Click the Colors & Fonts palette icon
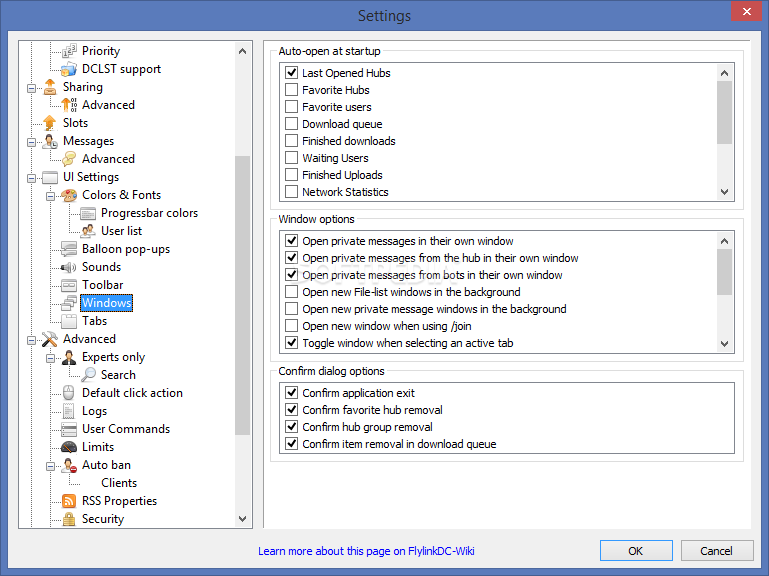Viewport: 769px width, 576px height. [69, 195]
